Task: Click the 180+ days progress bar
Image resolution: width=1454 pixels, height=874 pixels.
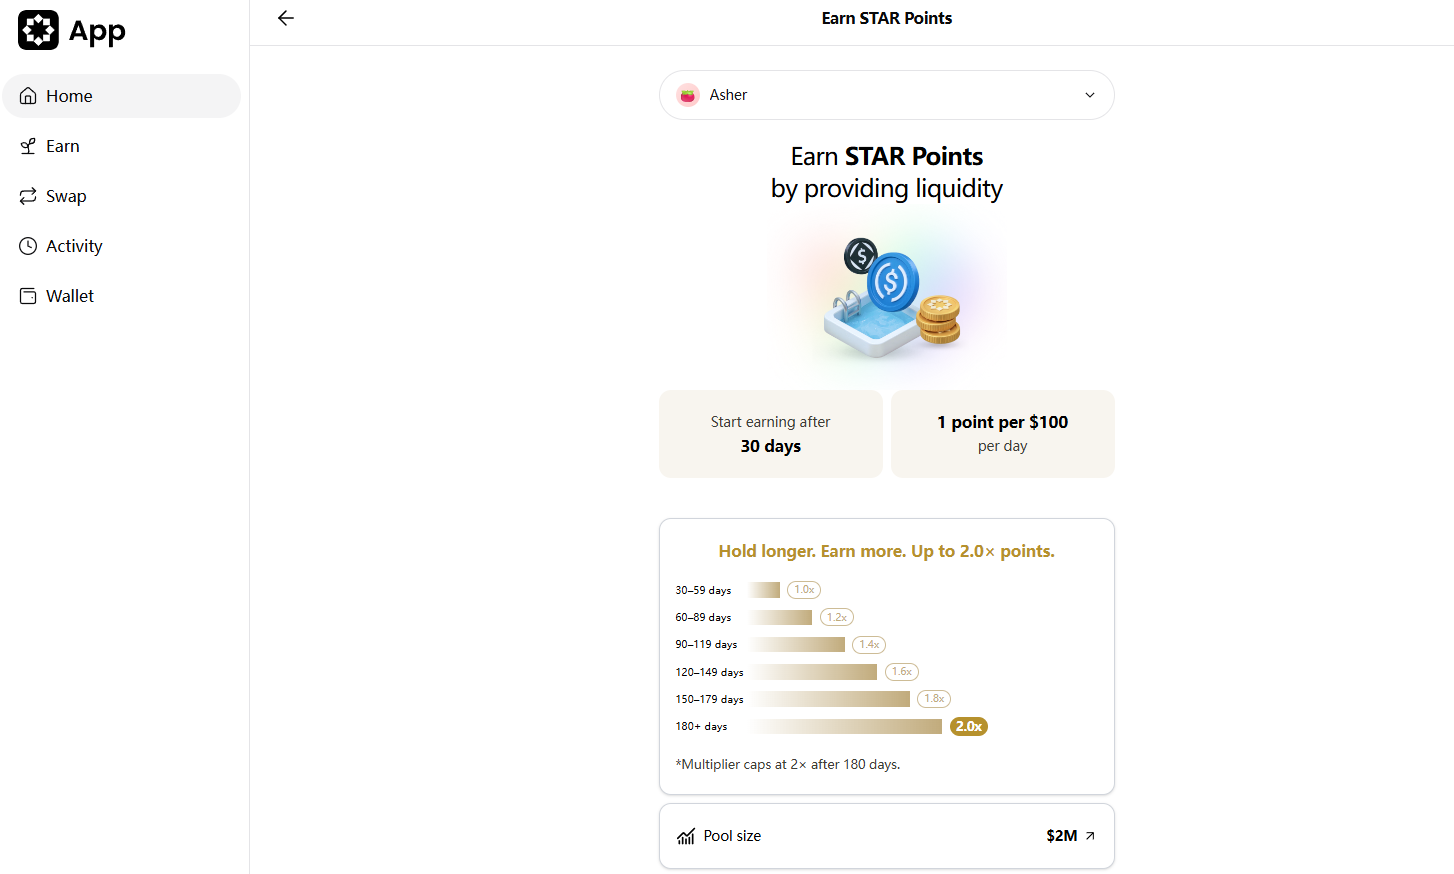Action: point(845,726)
